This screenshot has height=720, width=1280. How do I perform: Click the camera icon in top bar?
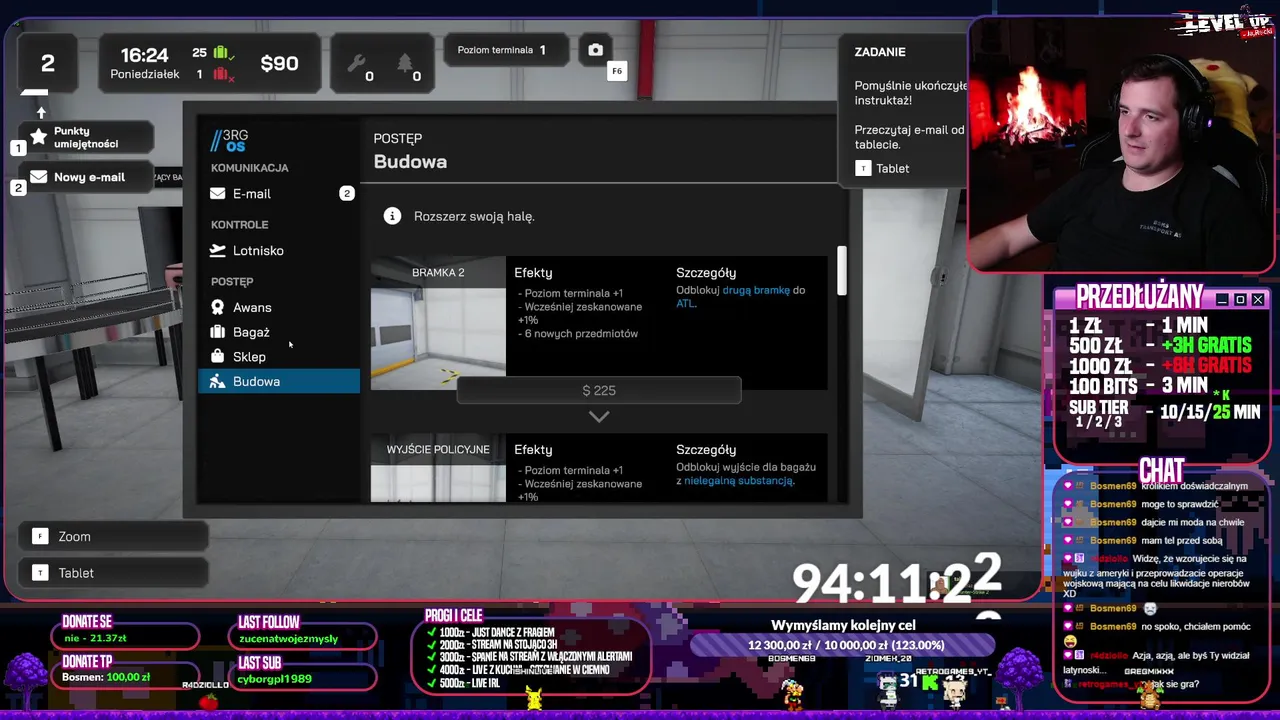(x=596, y=50)
